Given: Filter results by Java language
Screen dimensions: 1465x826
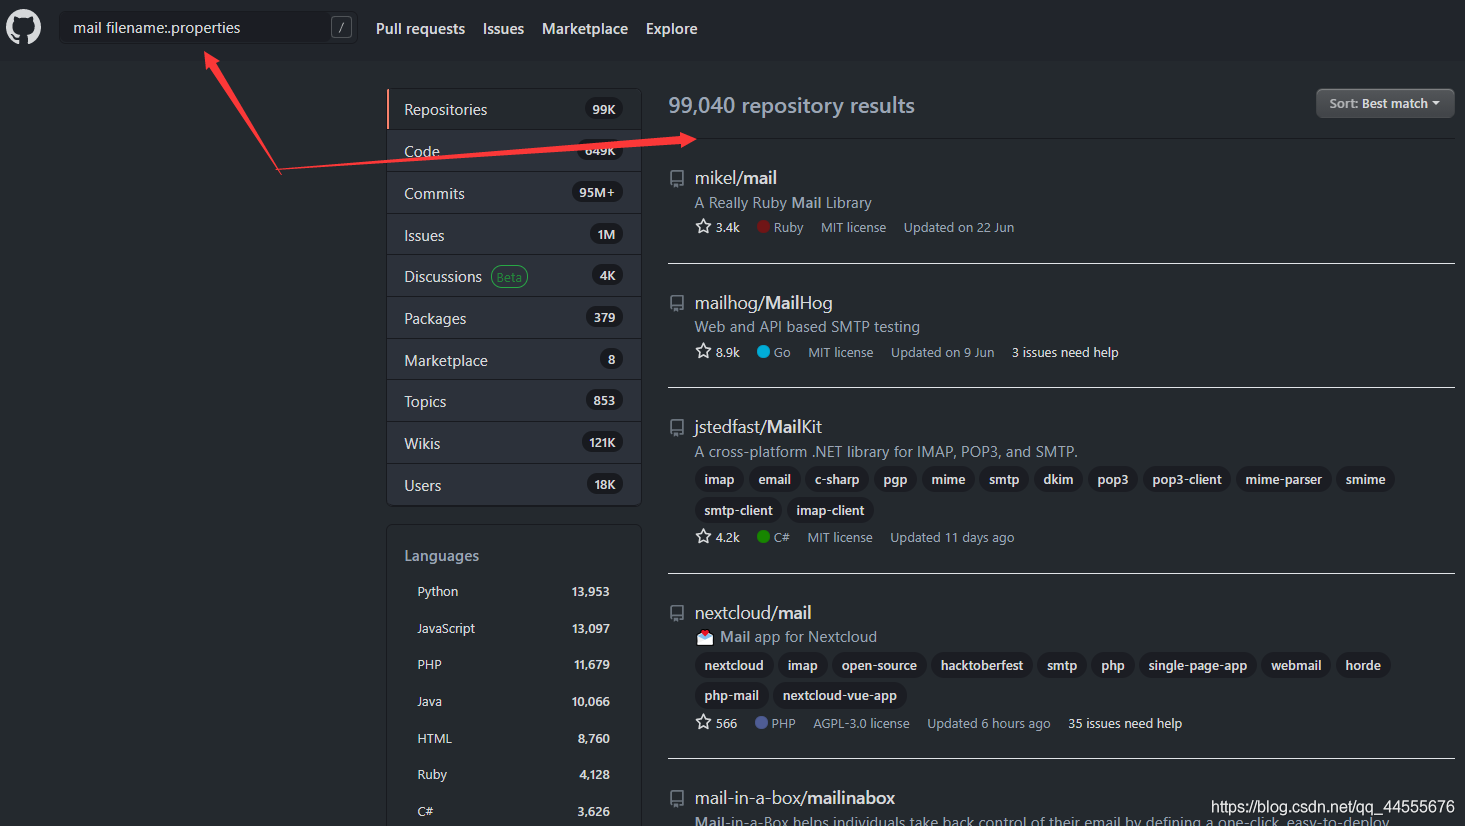Looking at the screenshot, I should tap(513, 702).
